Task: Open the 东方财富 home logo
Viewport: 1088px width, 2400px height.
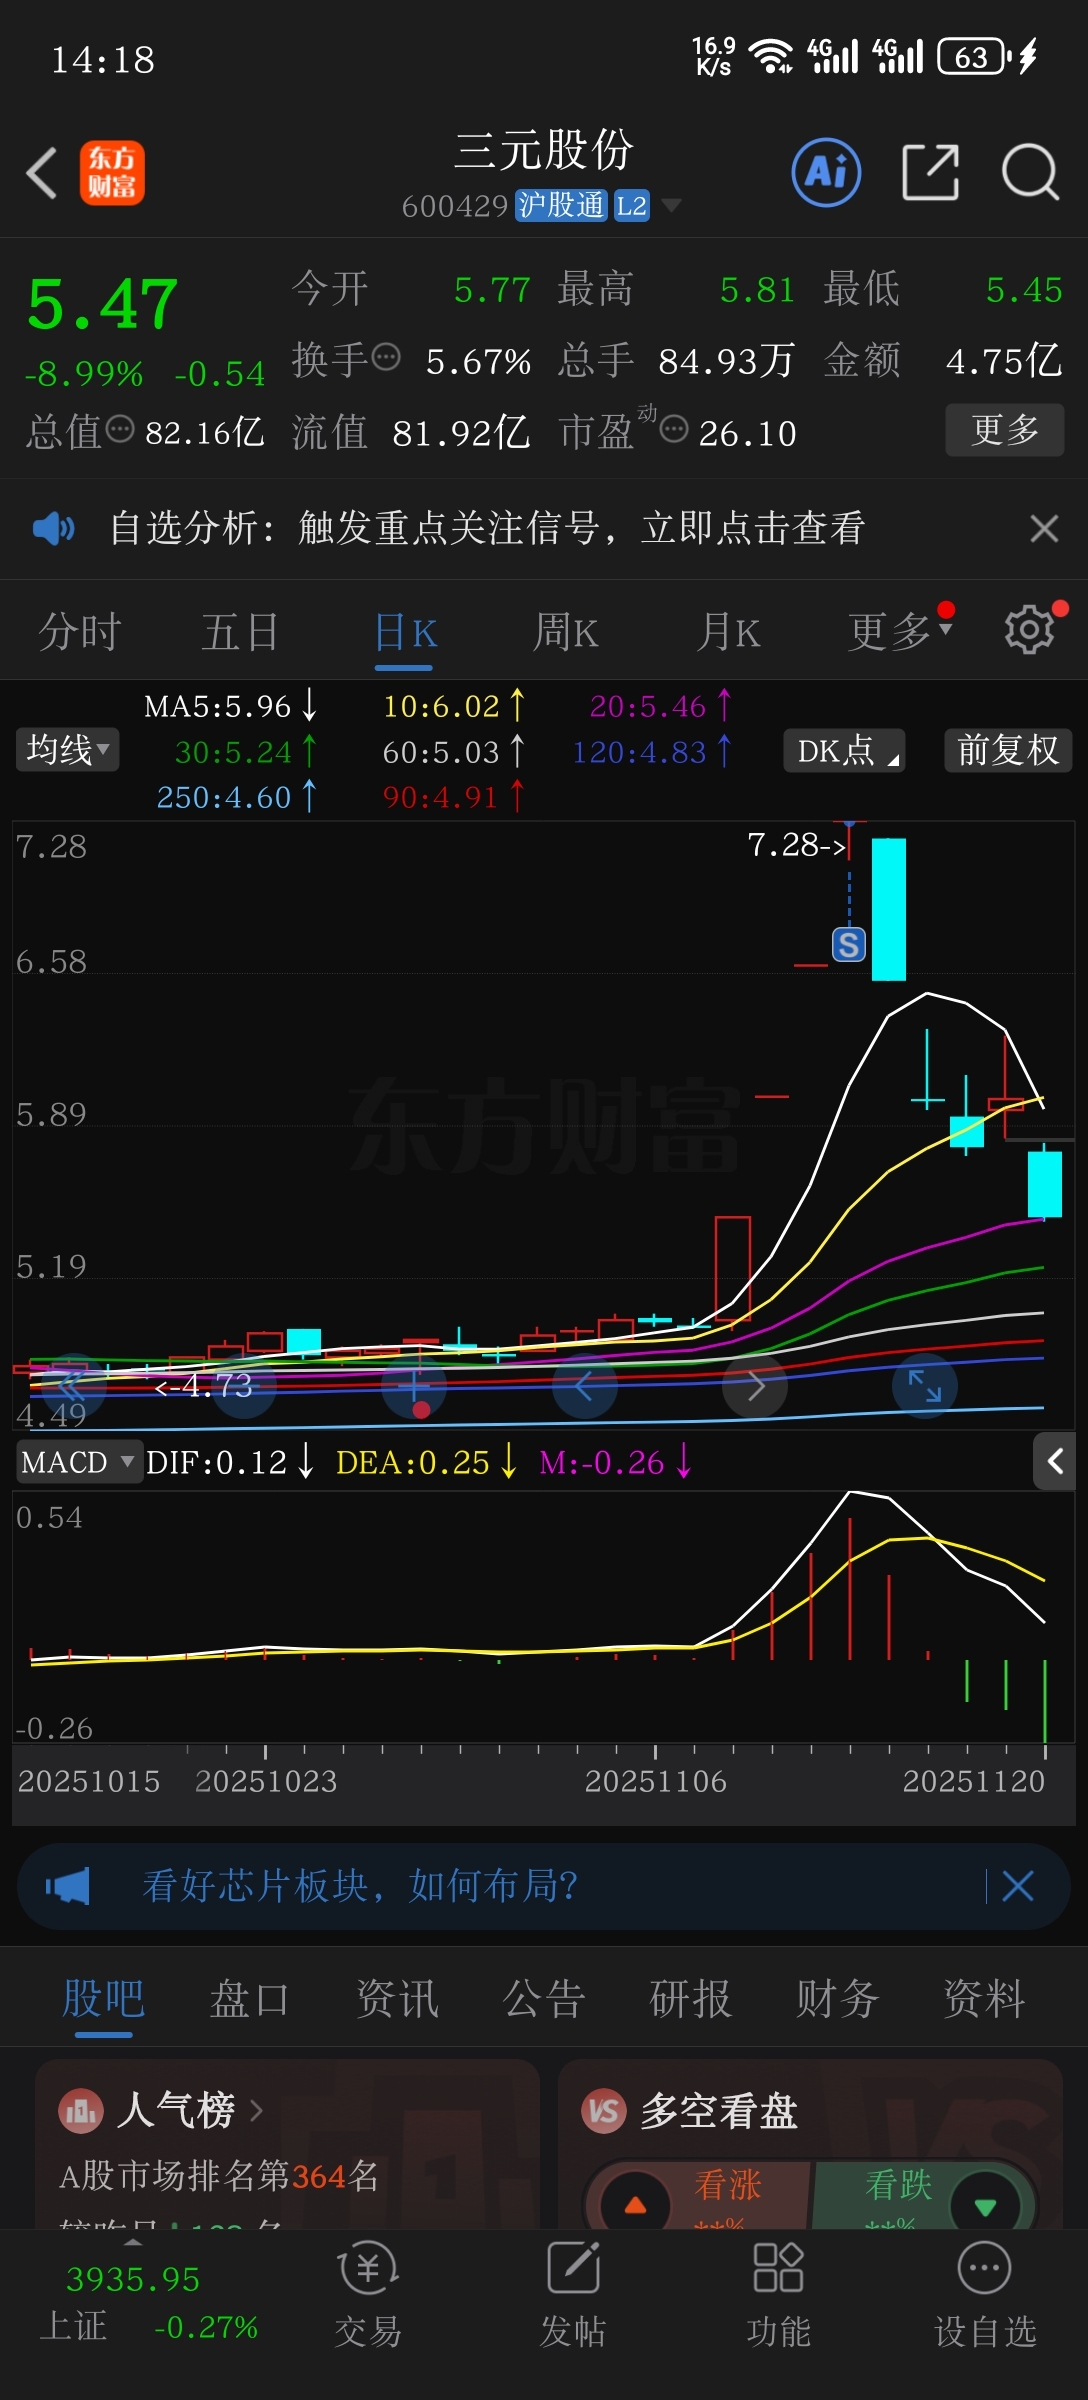Action: click(x=112, y=173)
